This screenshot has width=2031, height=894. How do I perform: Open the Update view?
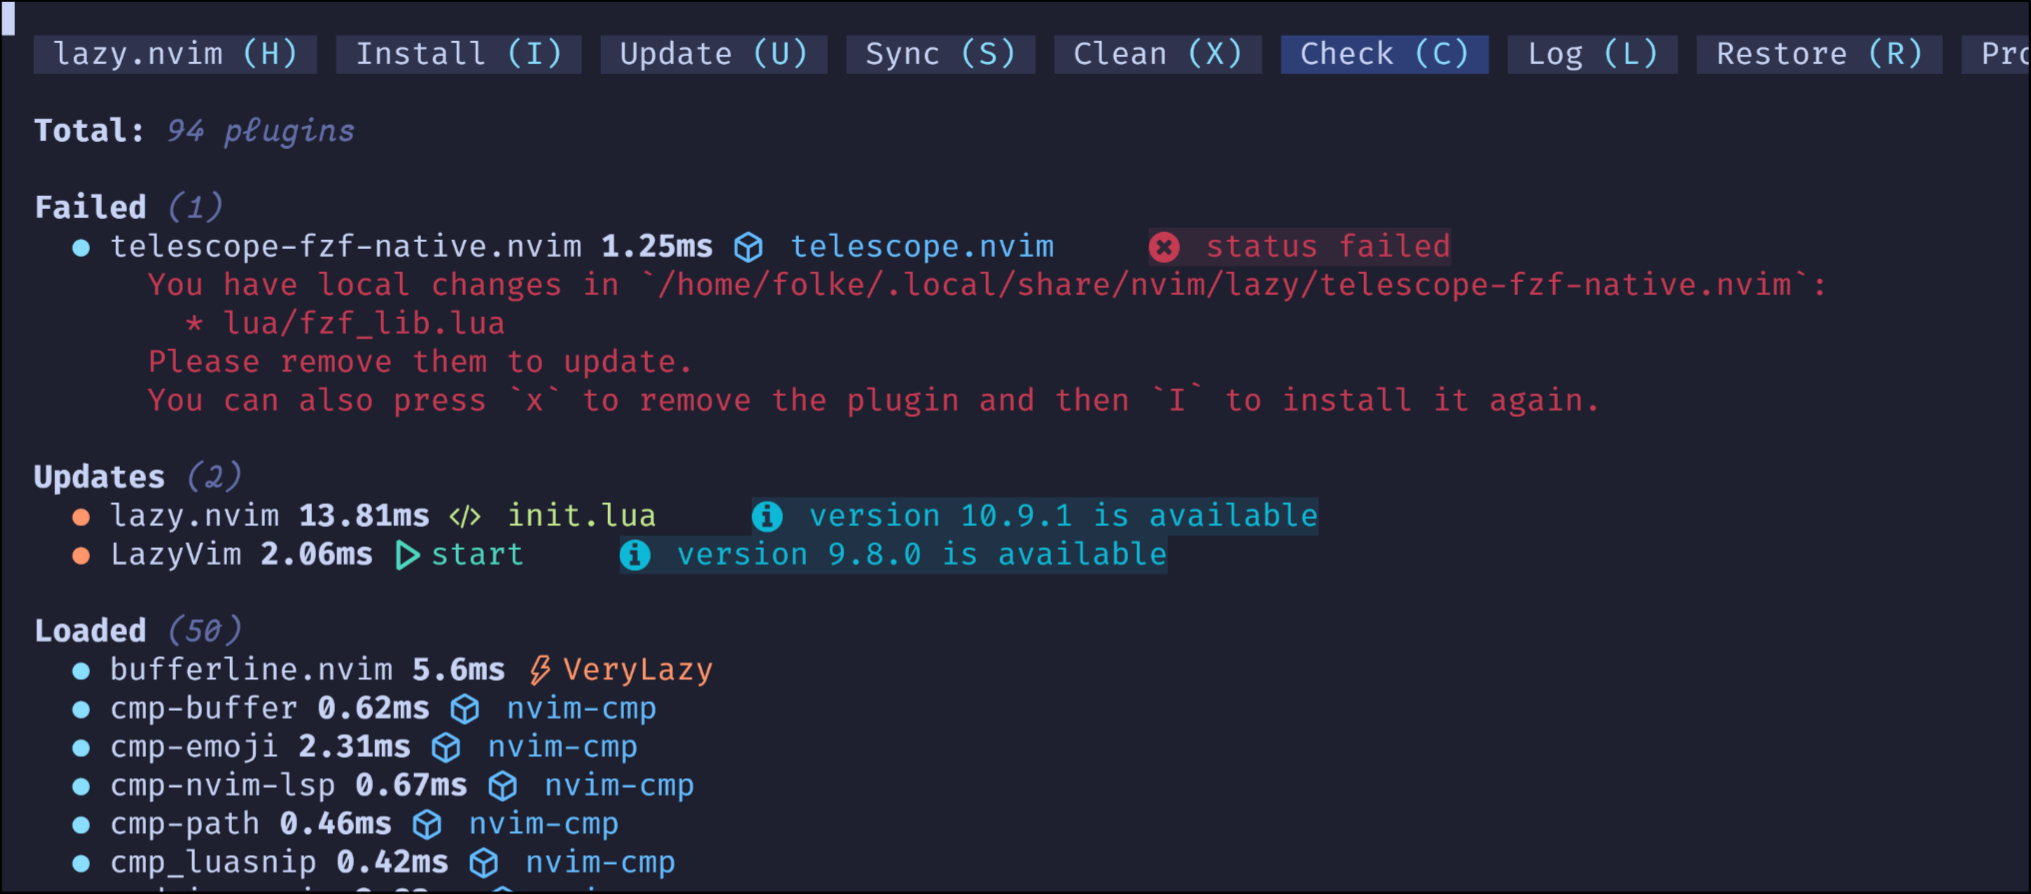713,53
